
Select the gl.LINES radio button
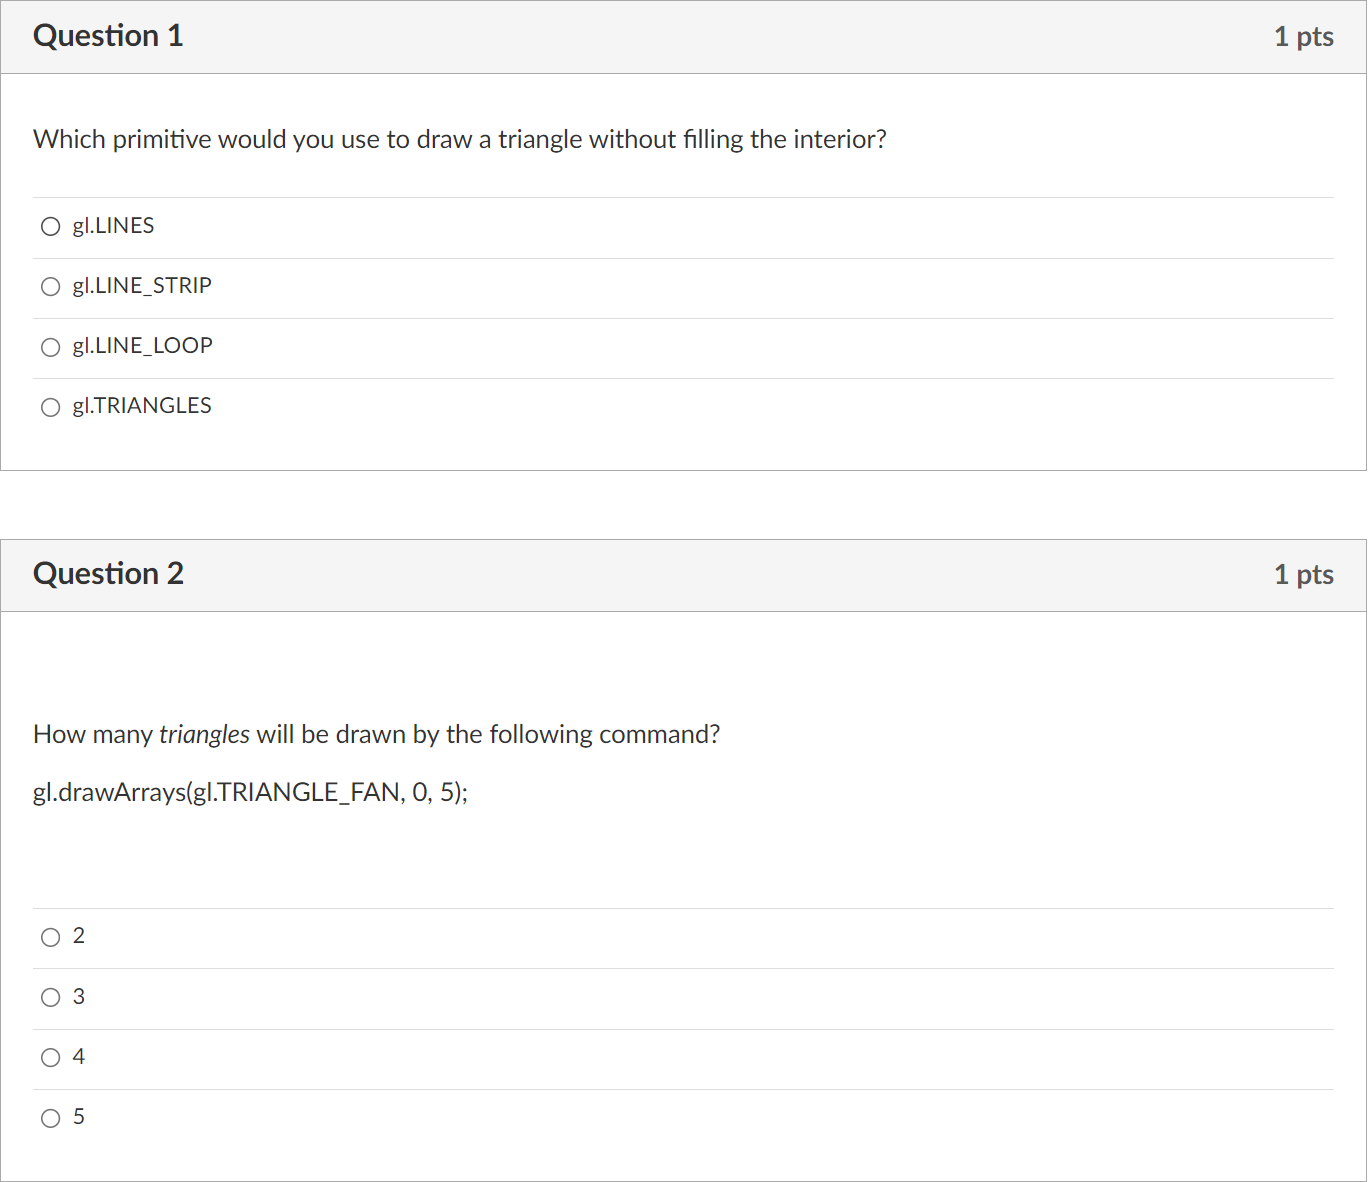click(50, 227)
